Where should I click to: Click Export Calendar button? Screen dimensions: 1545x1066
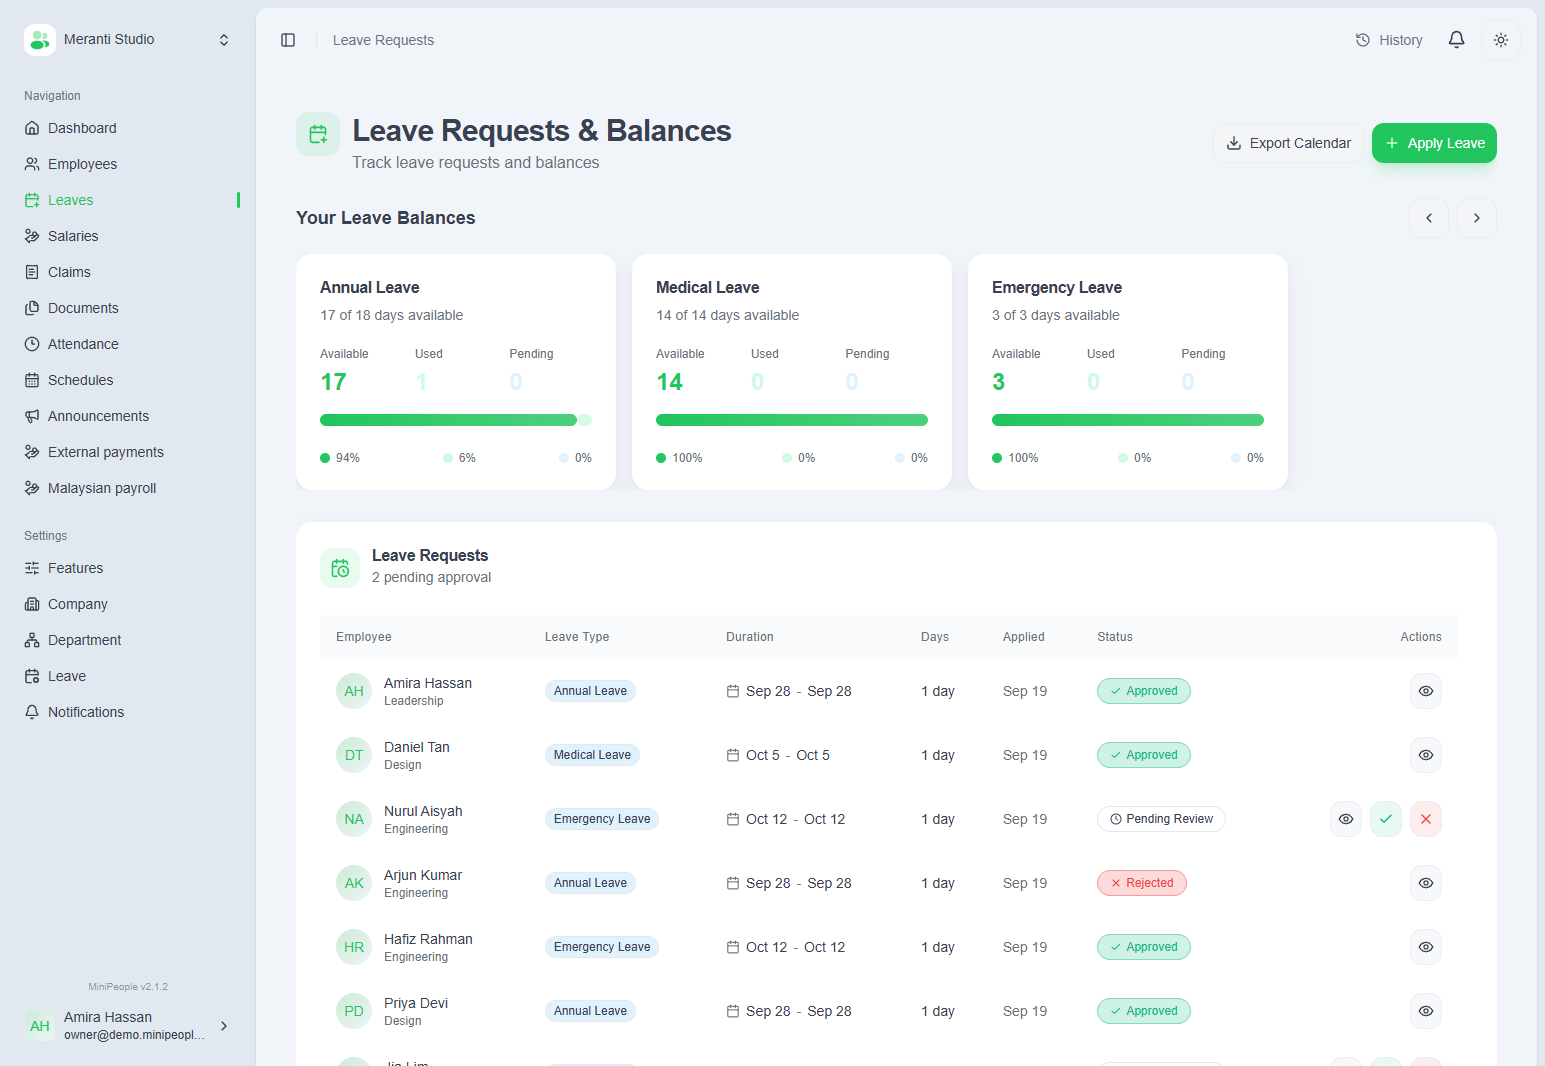[x=1289, y=143]
